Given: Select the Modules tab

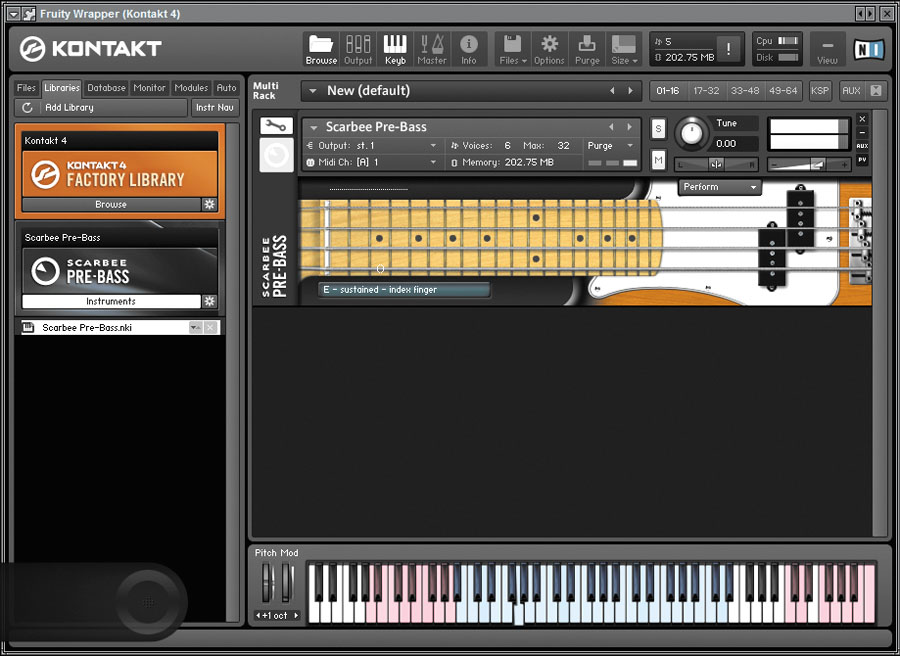Looking at the screenshot, I should click(191, 88).
